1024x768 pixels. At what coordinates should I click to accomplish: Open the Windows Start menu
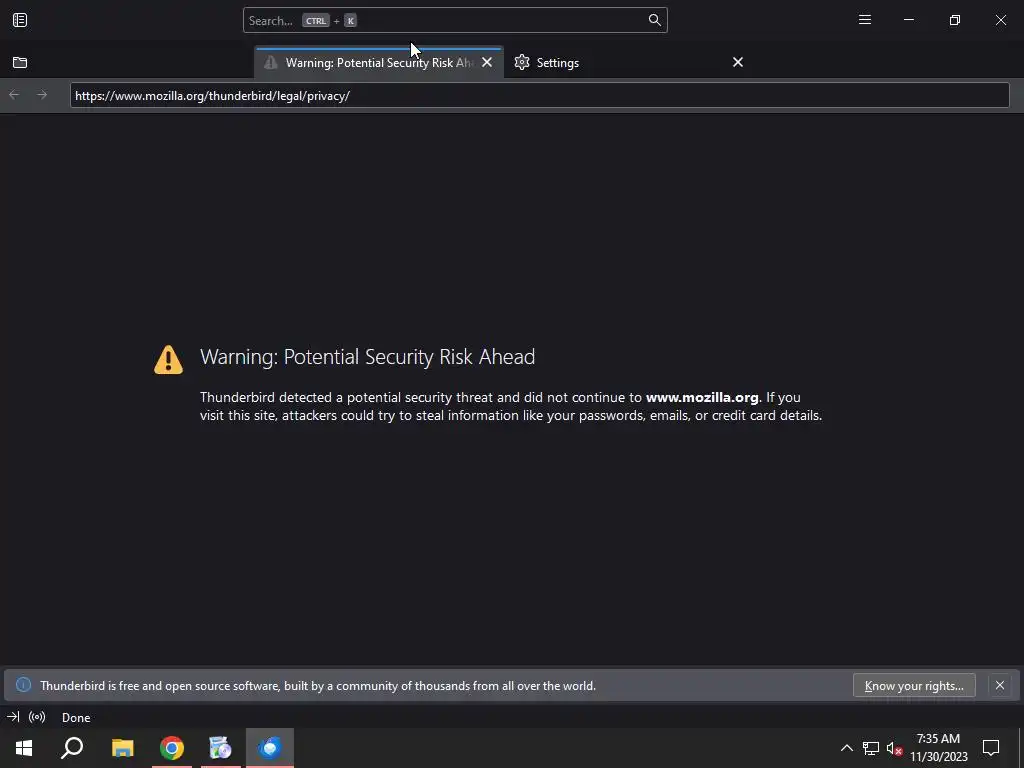pos(24,748)
